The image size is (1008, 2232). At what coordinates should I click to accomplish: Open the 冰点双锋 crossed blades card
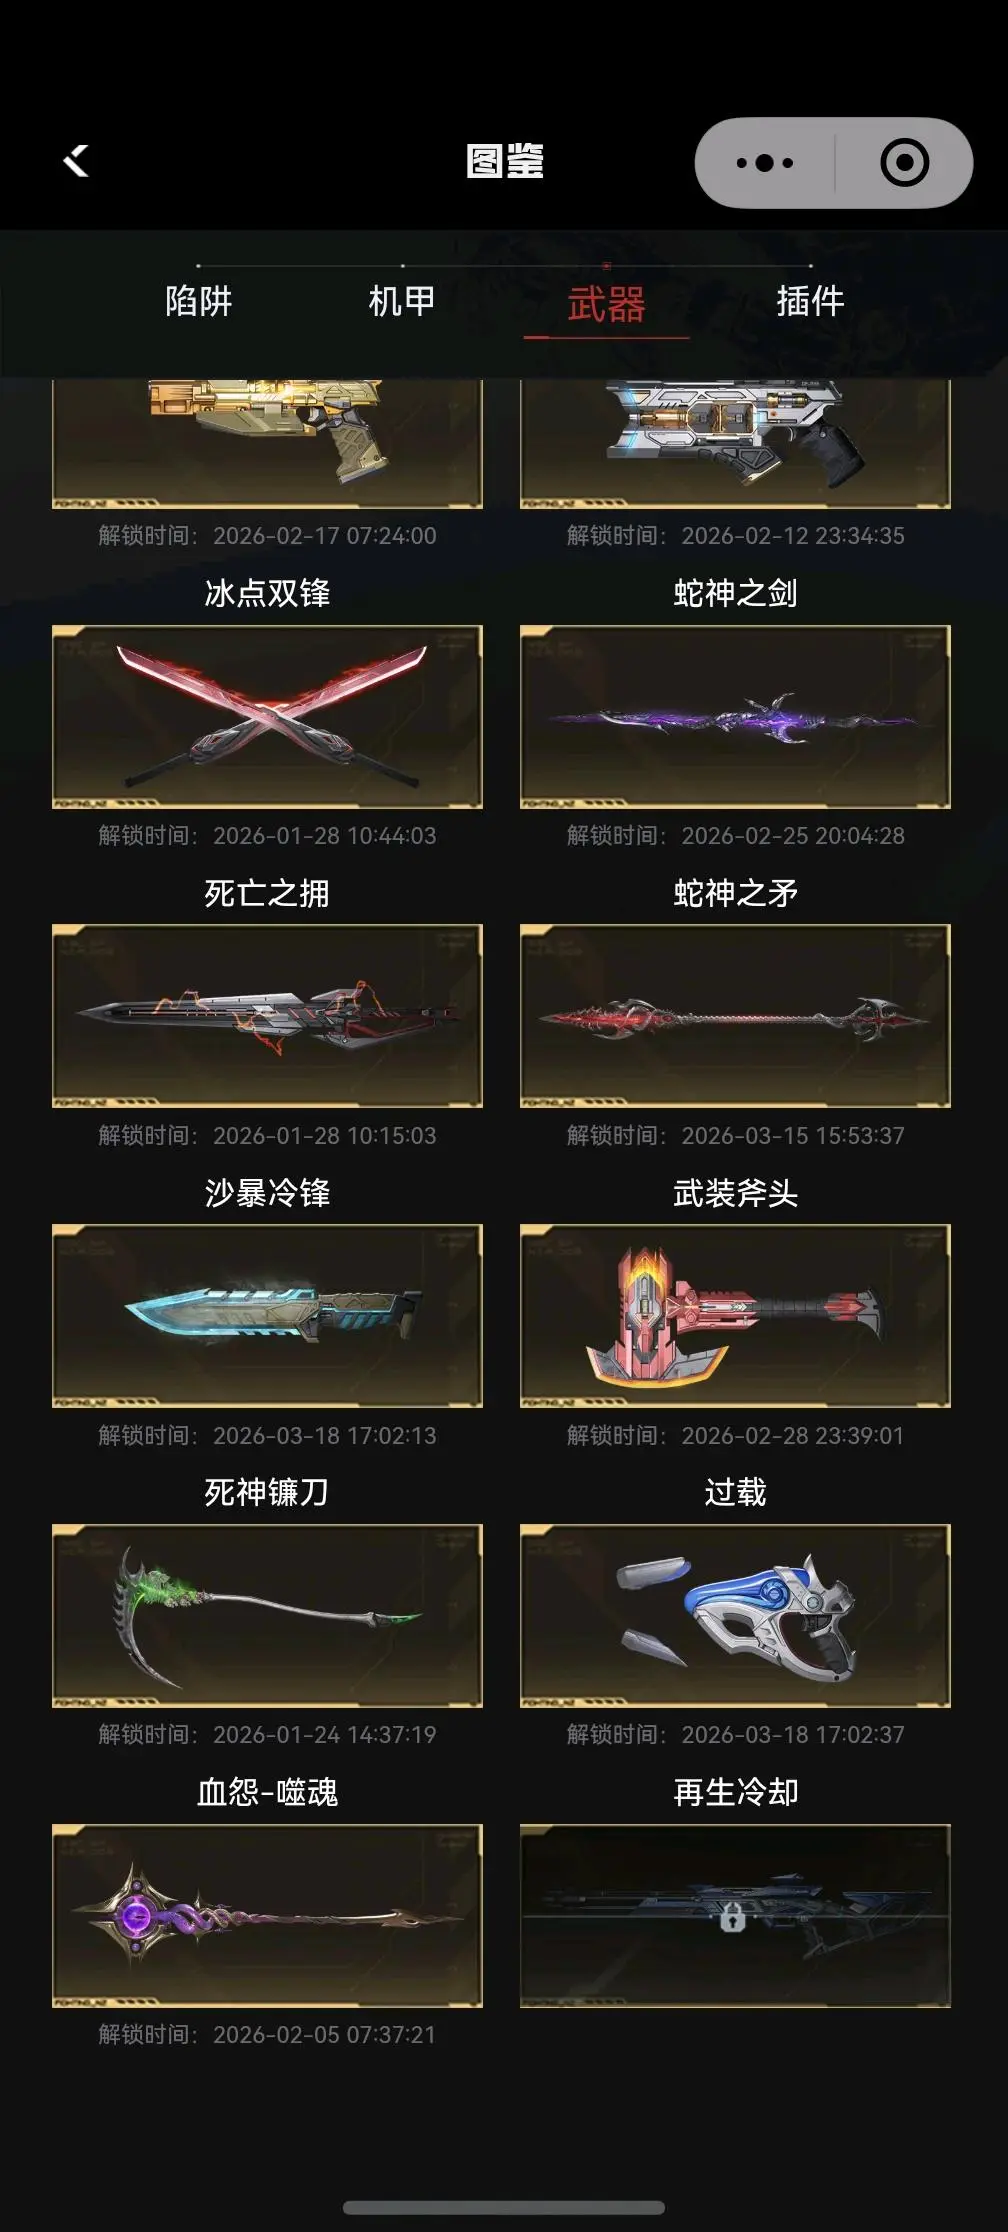click(x=267, y=717)
